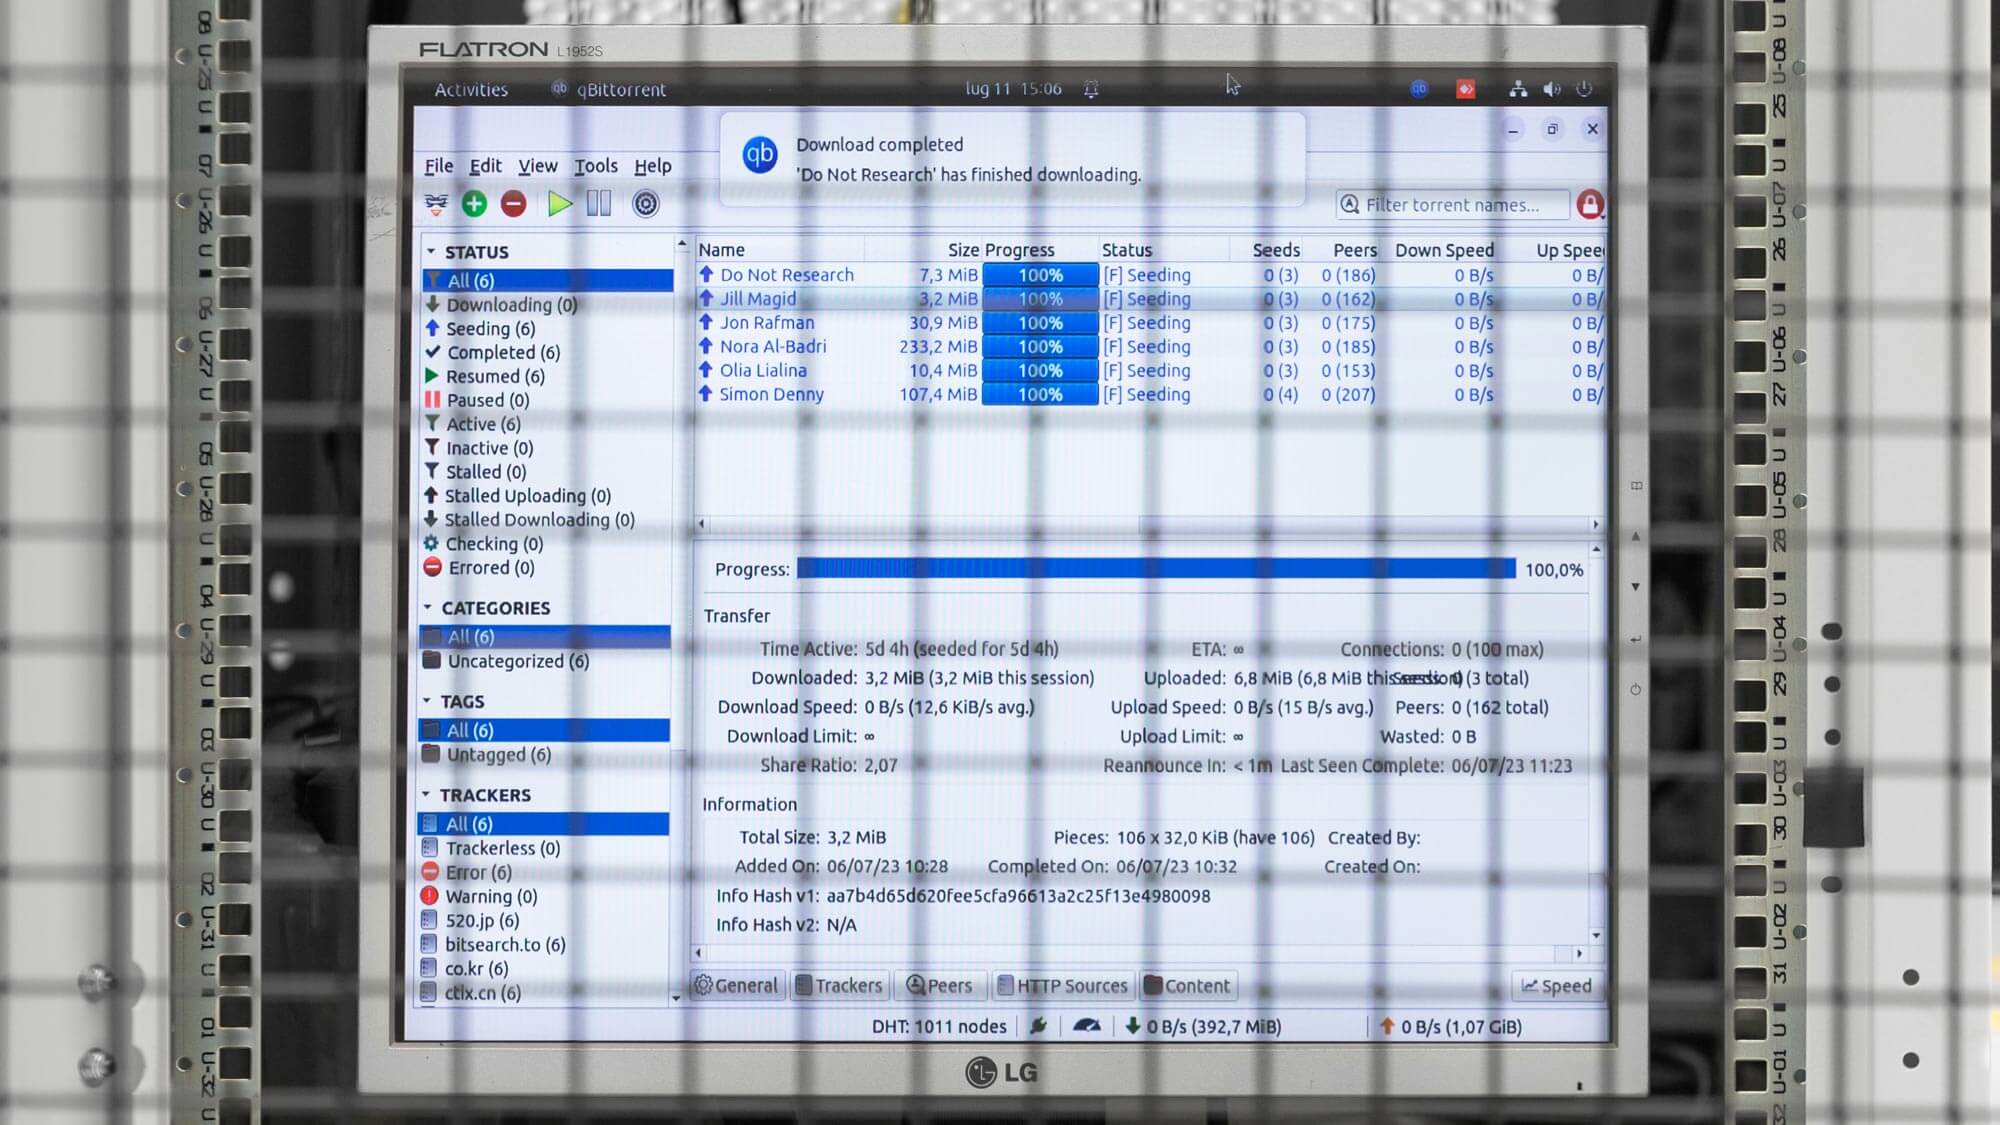Click the torrent list horizontal scrollbar
Image resolution: width=2000 pixels, height=1125 pixels.
(1147, 523)
